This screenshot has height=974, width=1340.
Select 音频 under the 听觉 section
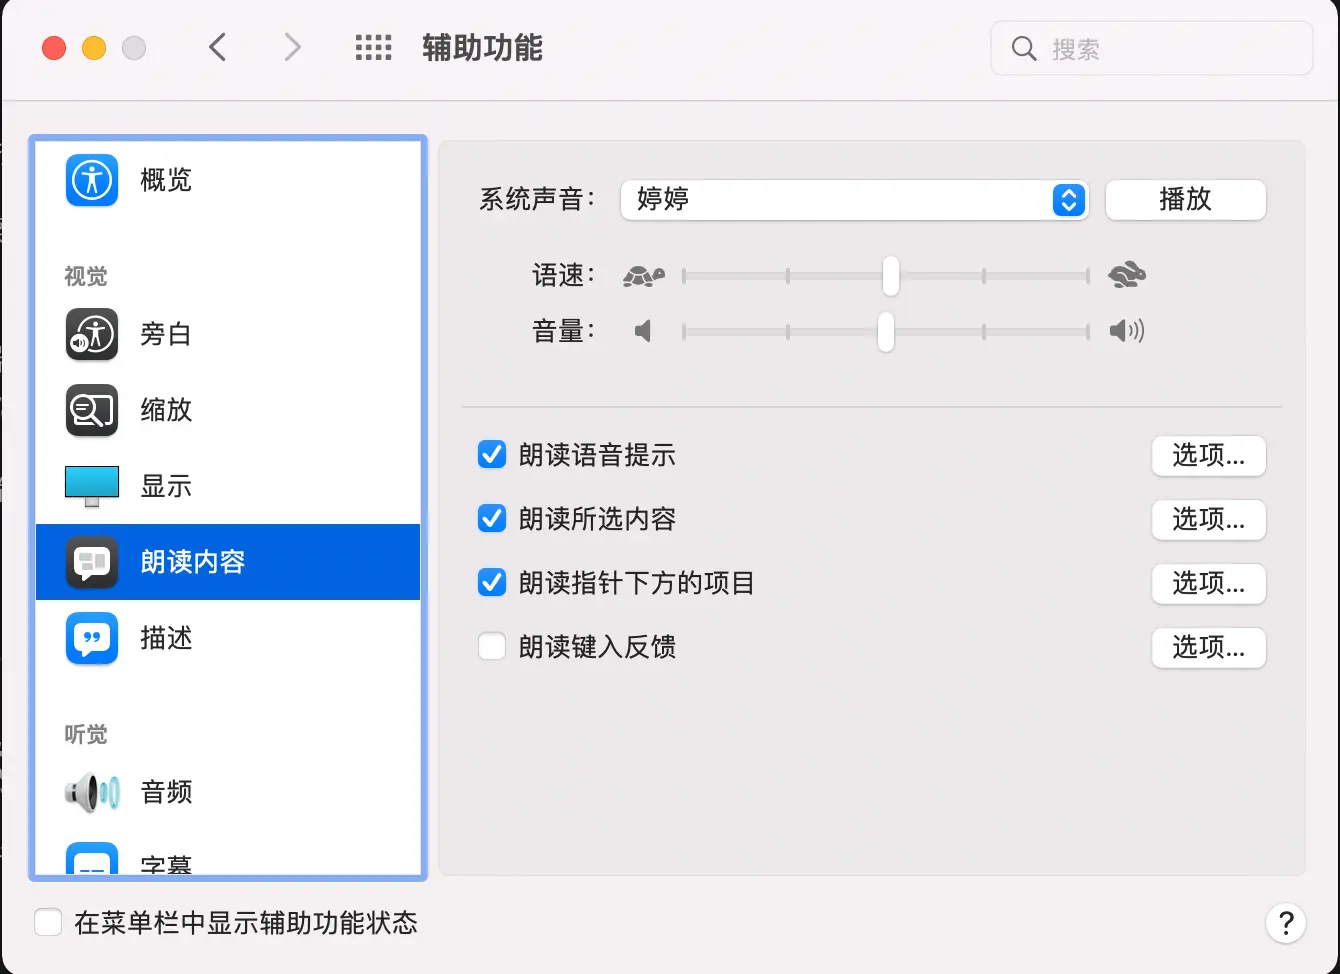[166, 792]
